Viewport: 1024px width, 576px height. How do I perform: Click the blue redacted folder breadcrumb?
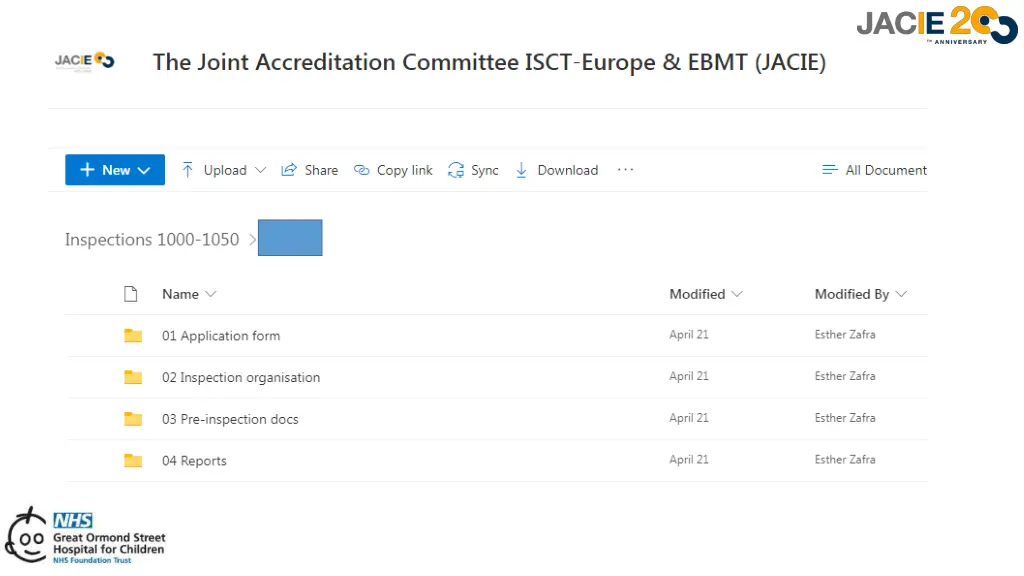pos(290,238)
